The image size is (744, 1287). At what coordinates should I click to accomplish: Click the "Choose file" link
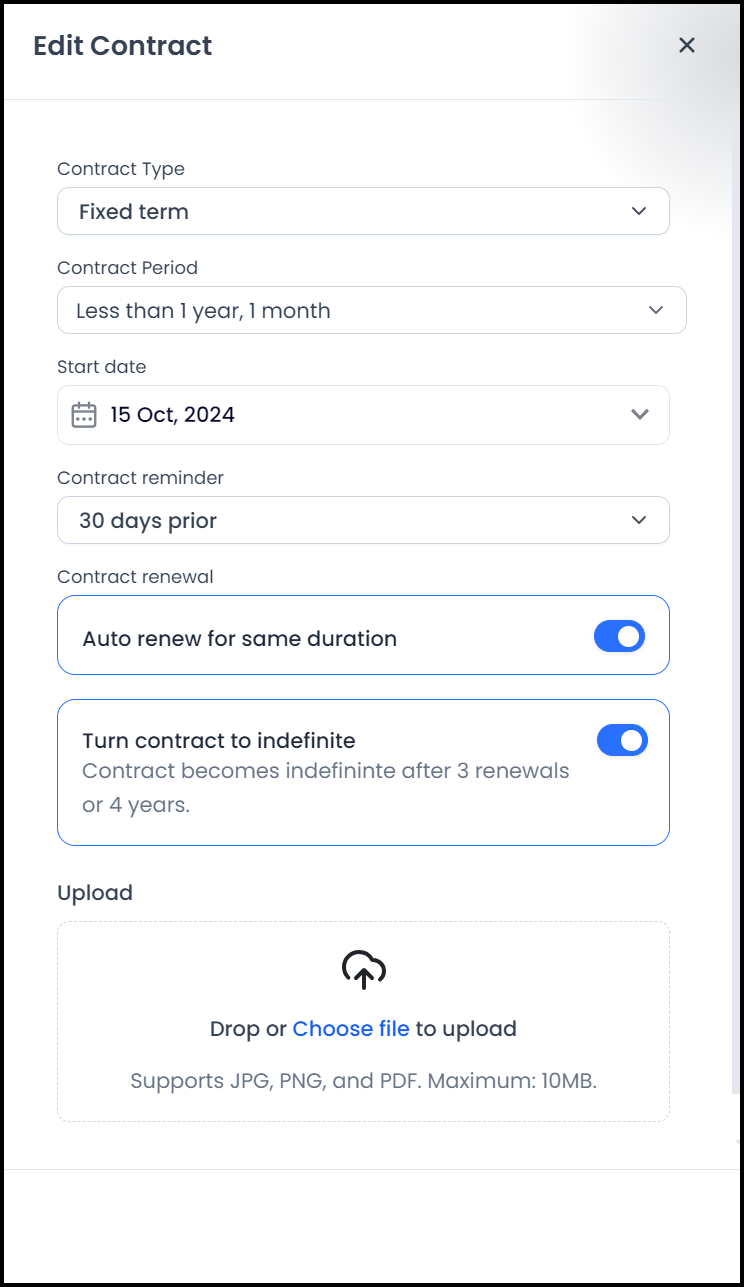coord(351,1028)
